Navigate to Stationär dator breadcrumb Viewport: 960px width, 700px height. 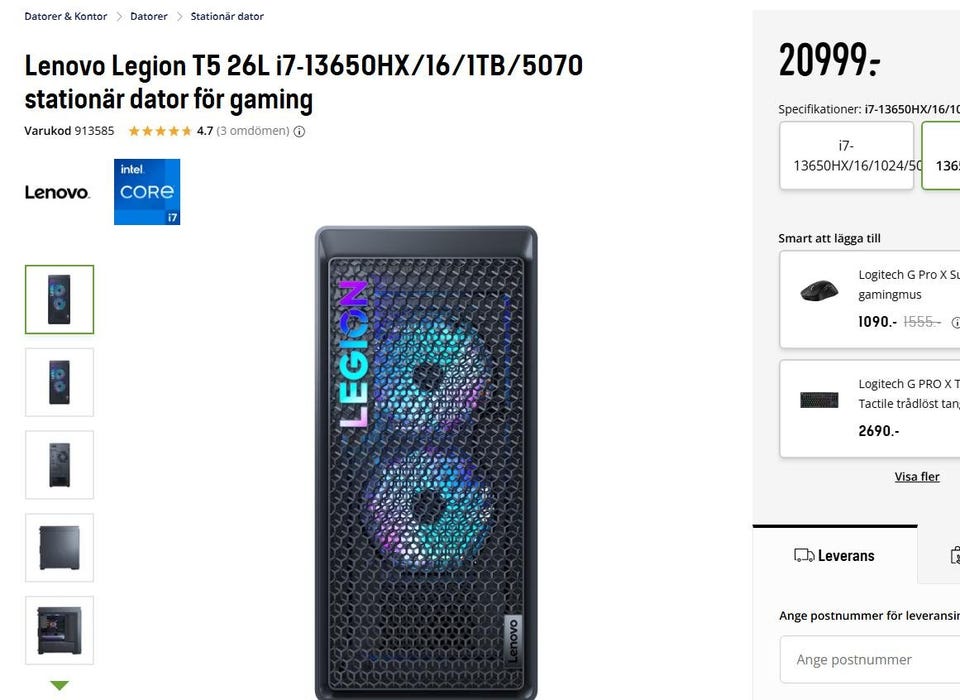click(227, 17)
